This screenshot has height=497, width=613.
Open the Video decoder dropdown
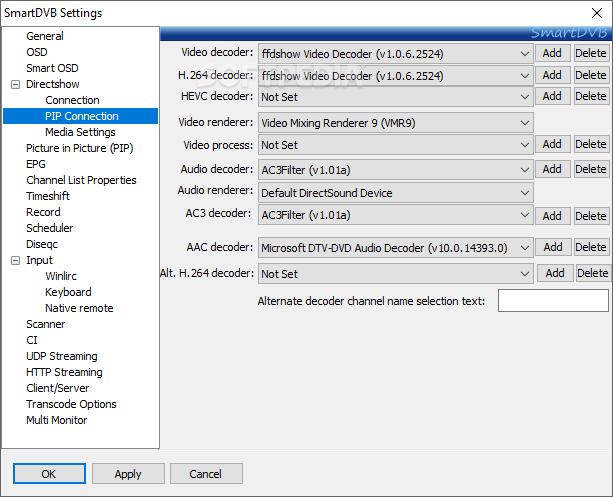pyautogui.click(x=396, y=54)
